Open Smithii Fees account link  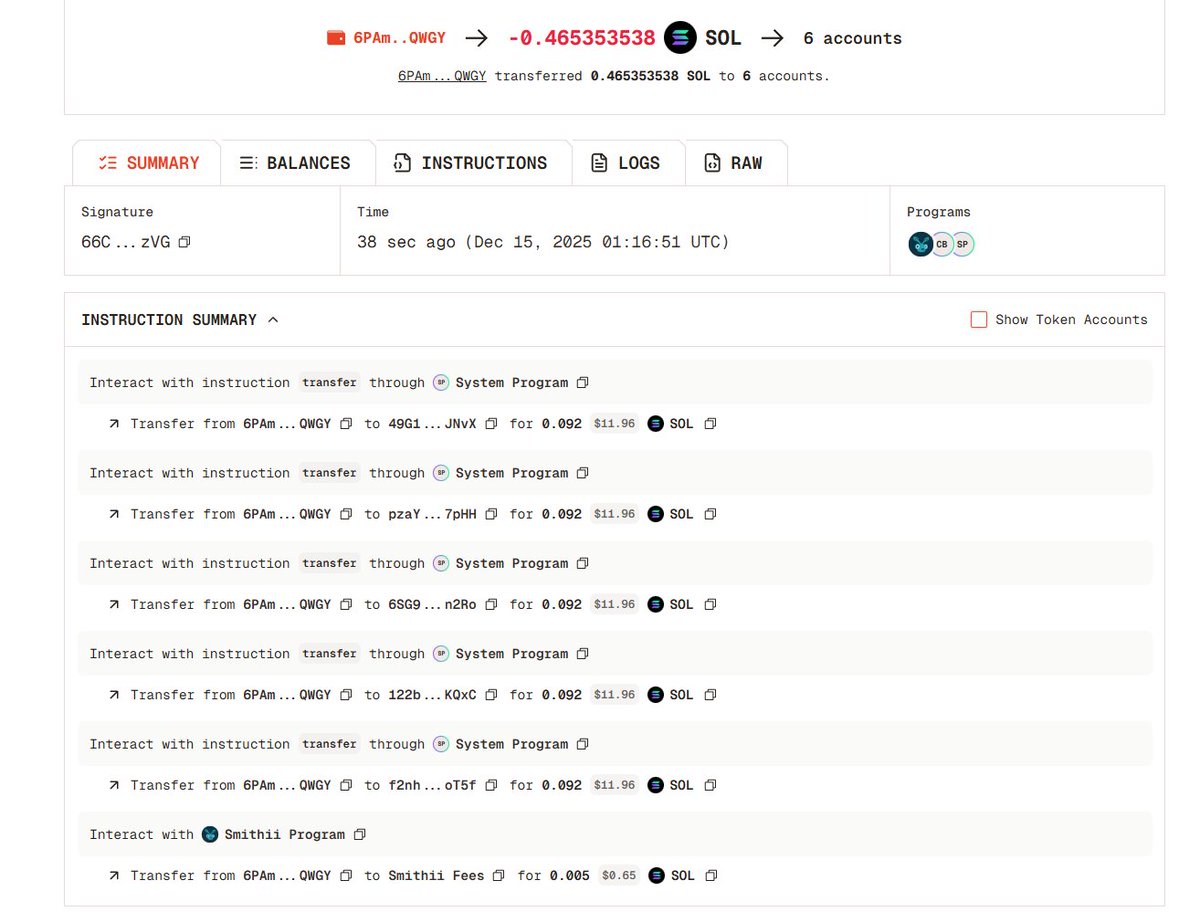436,876
